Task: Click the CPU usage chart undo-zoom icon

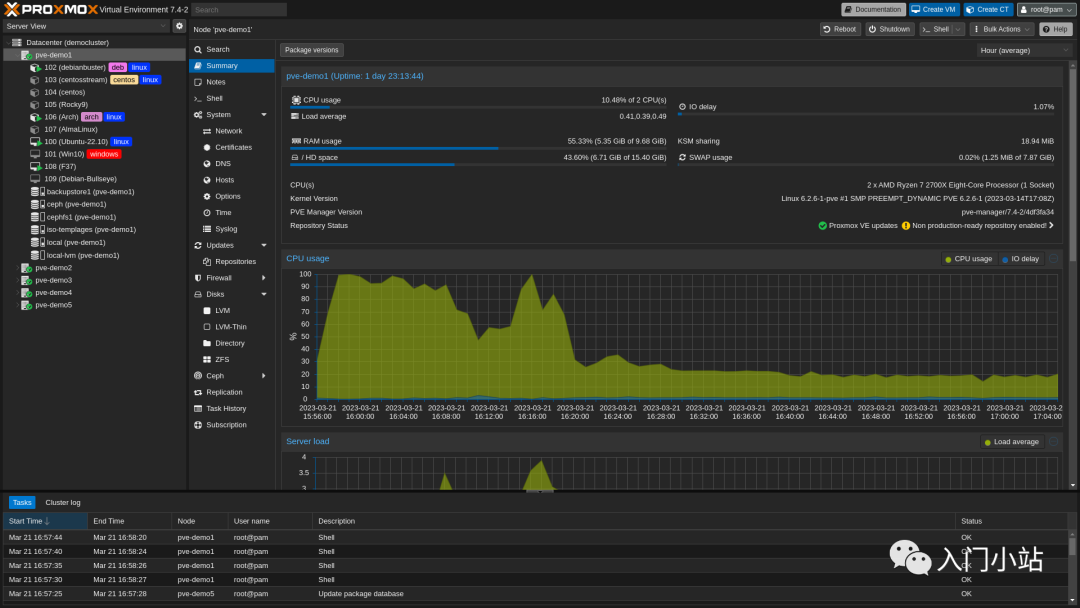Action: pyautogui.click(x=1053, y=259)
